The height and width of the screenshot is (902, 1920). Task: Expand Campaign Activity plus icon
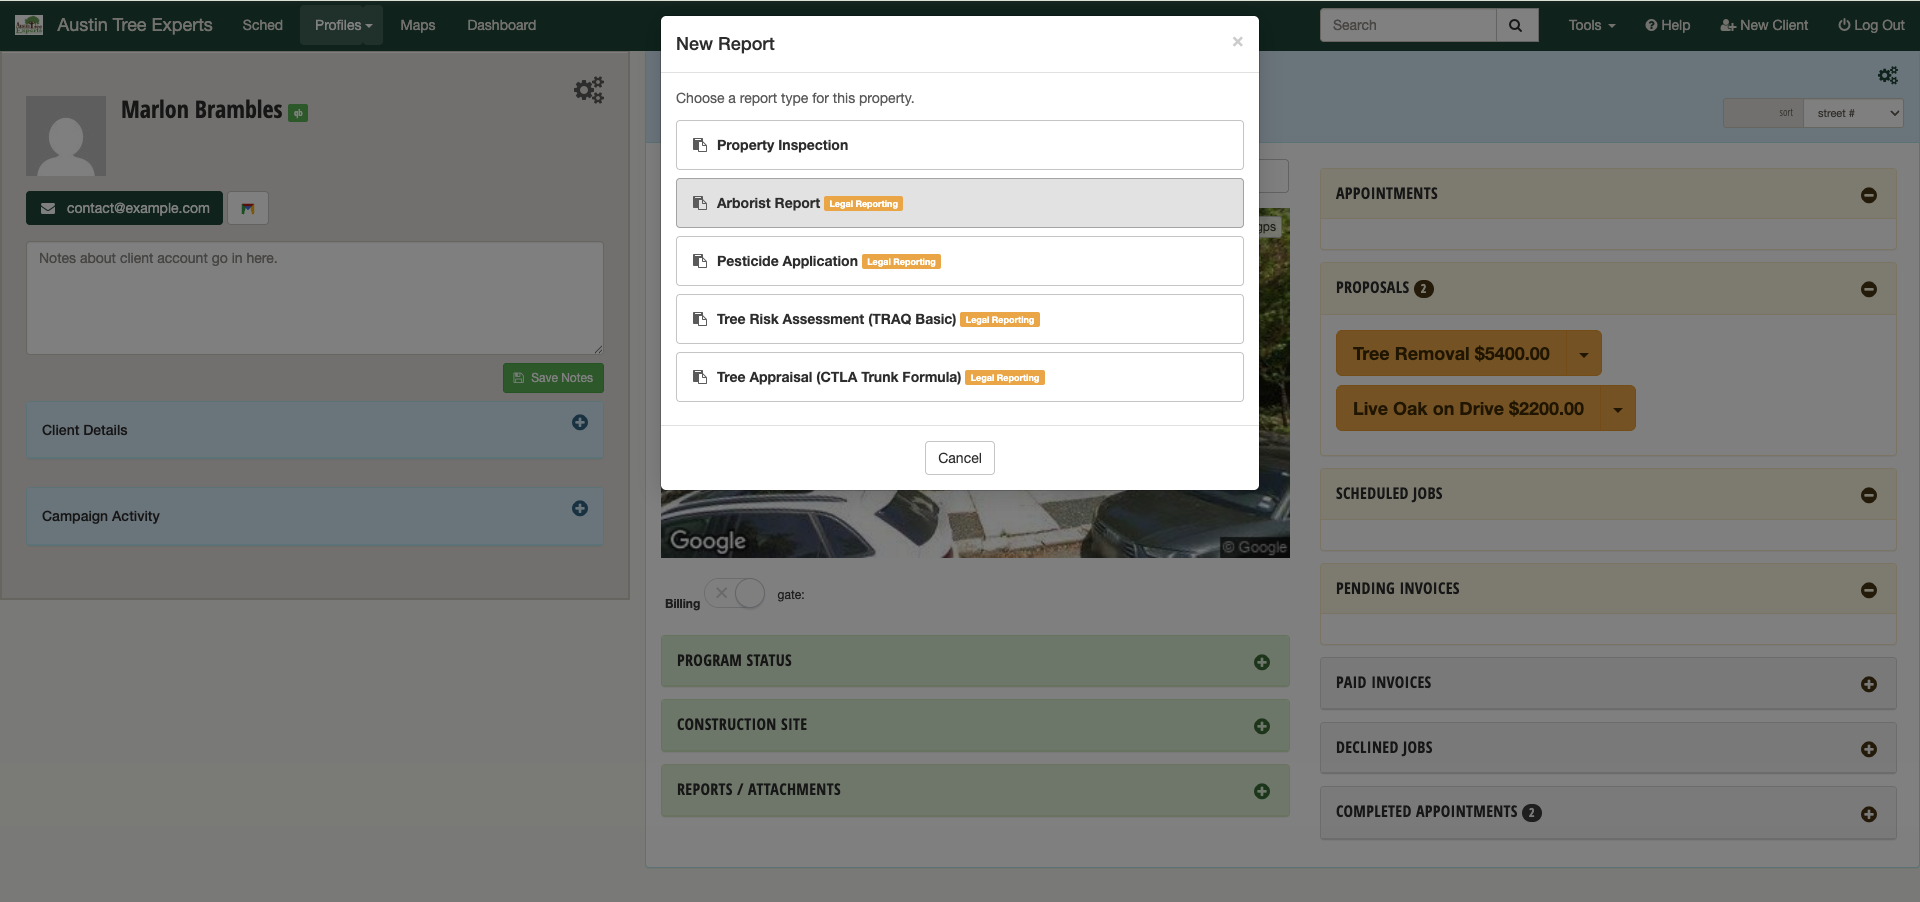click(580, 508)
